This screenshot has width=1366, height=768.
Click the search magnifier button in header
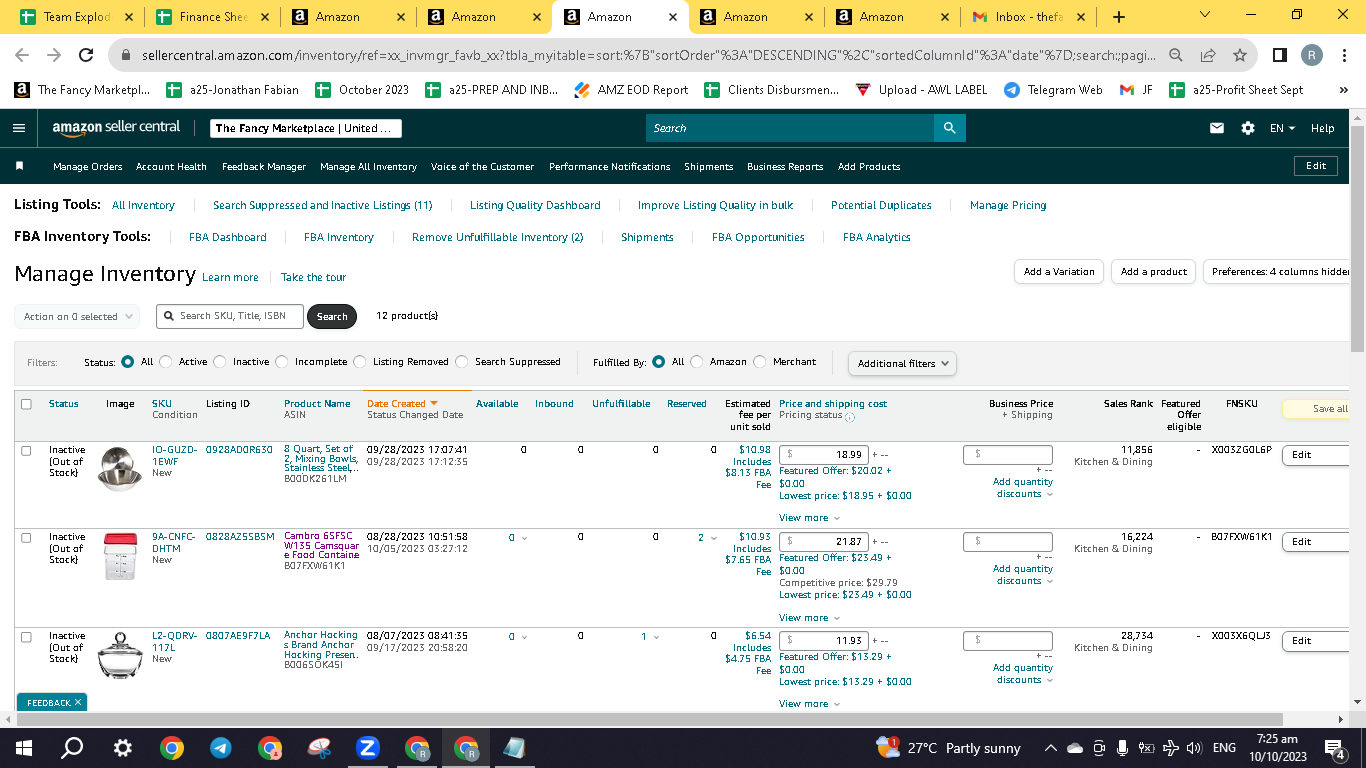pyautogui.click(x=949, y=128)
